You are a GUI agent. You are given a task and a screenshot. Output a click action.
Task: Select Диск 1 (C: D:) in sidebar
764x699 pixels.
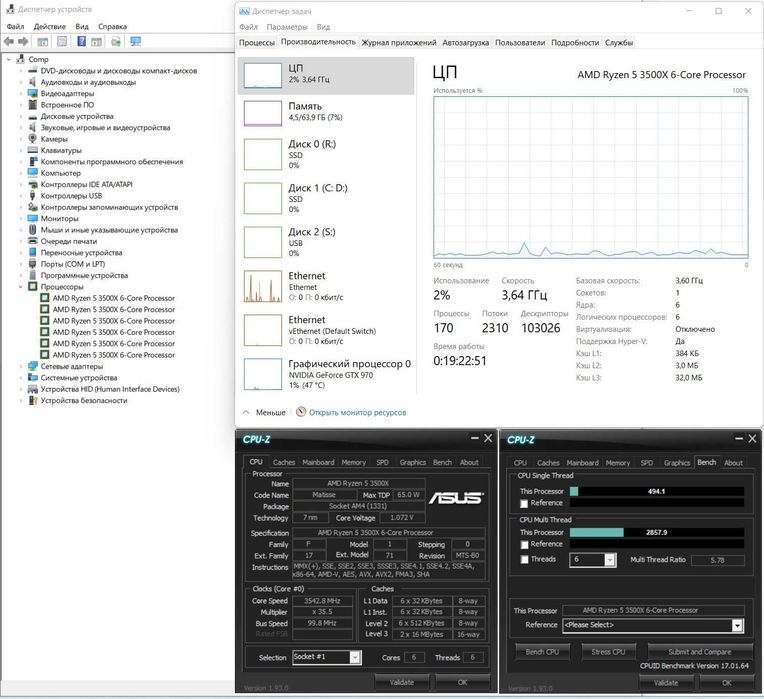[x=325, y=198]
